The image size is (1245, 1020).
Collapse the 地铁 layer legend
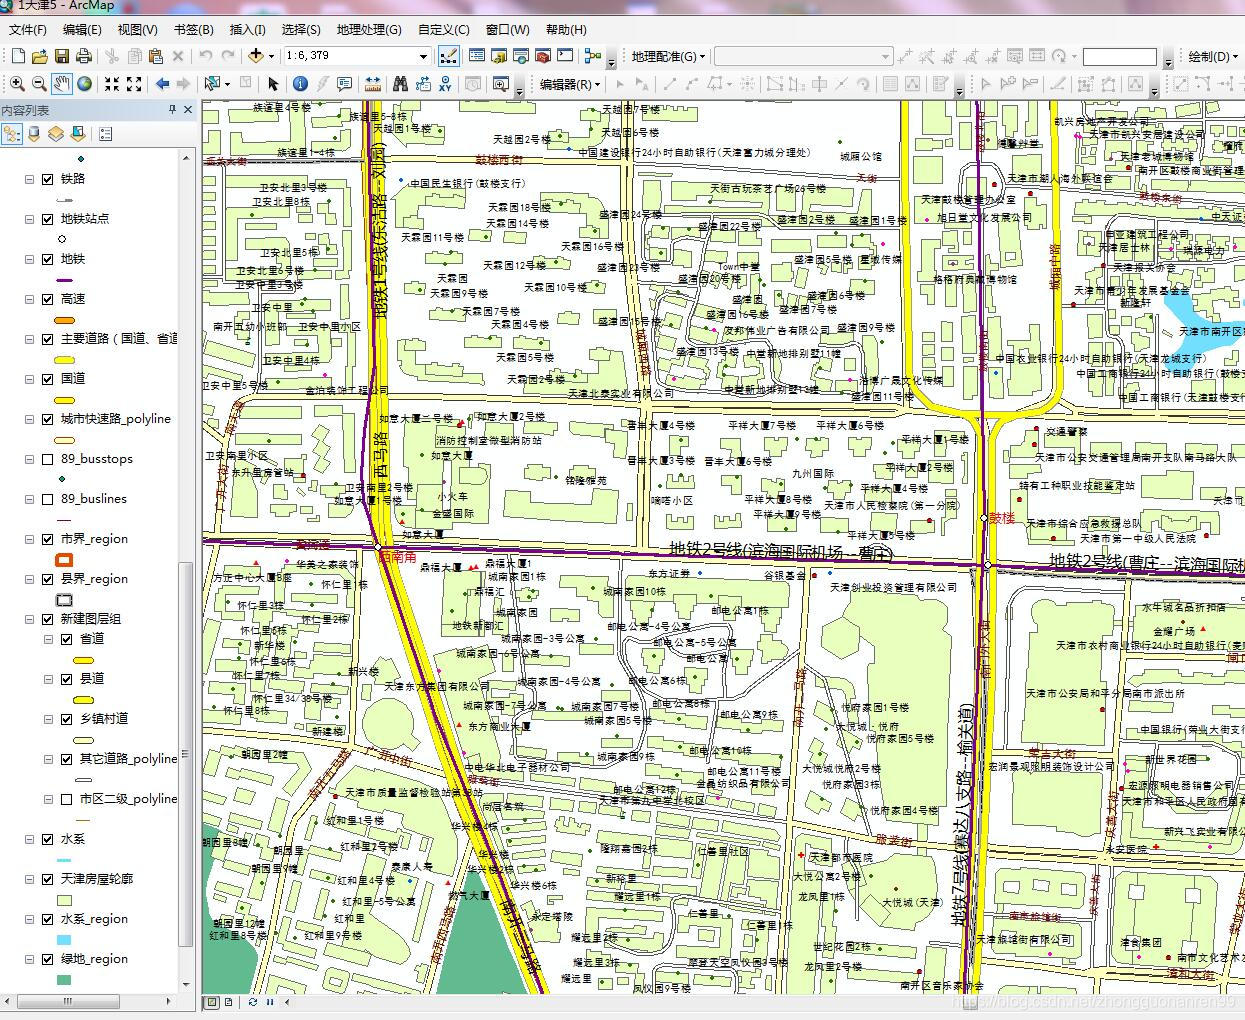tap(30, 259)
